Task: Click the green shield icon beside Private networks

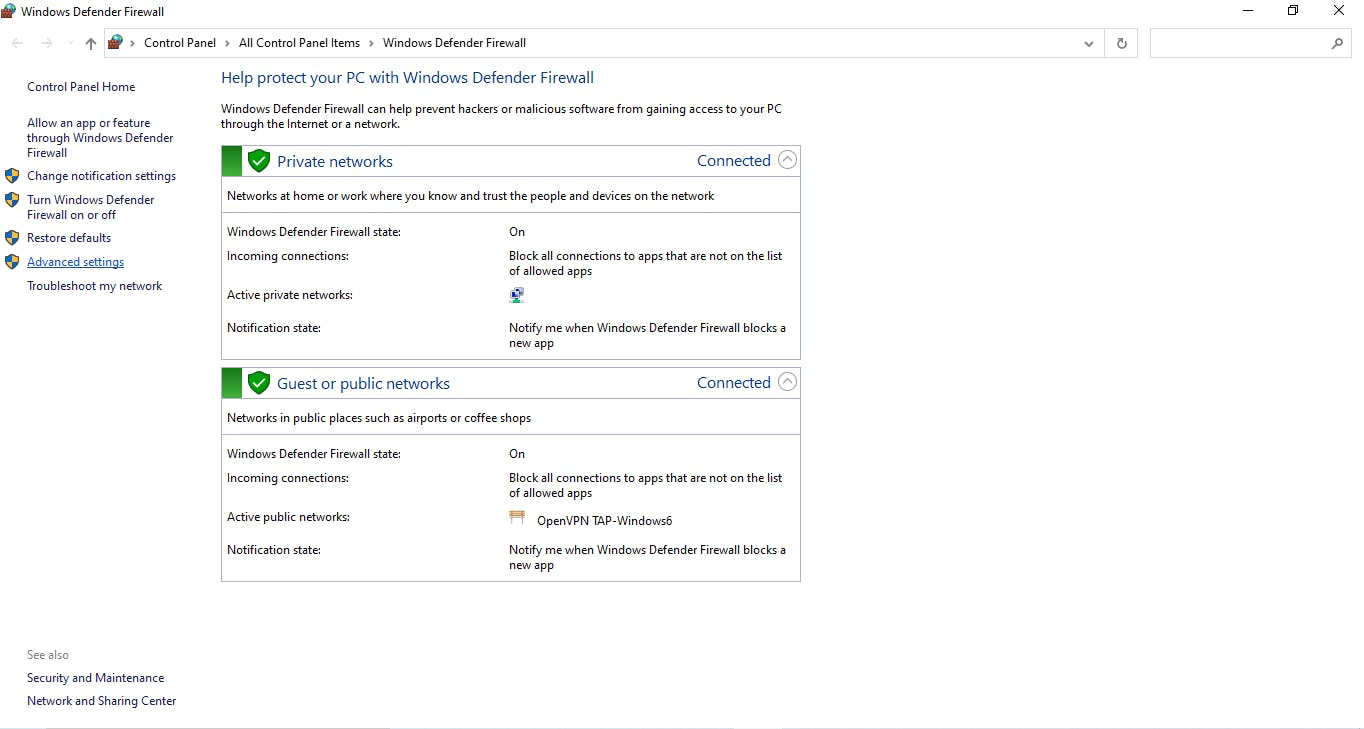Action: (259, 160)
